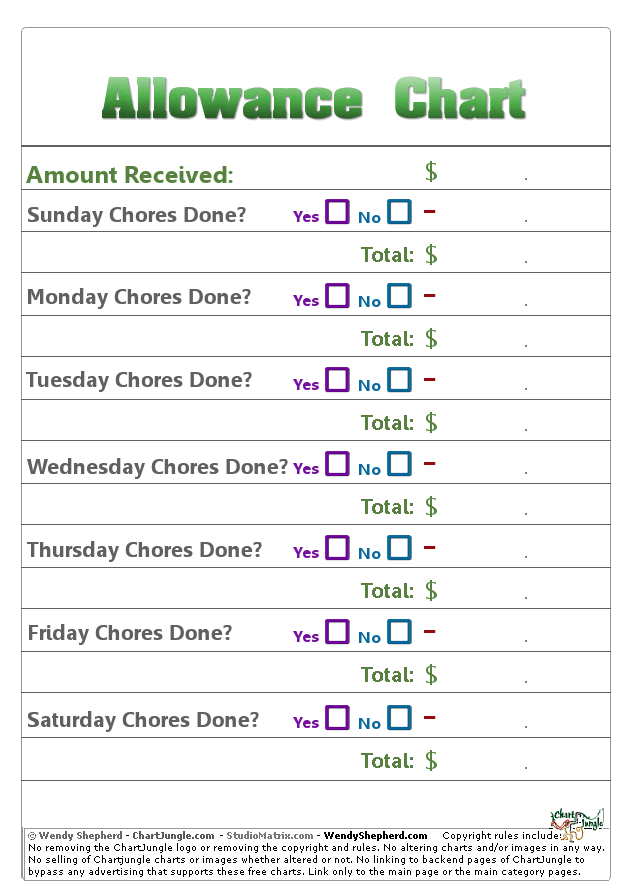Image resolution: width=631 pixels, height=885 pixels.
Task: Check the Sunday No checkbox
Action: pos(400,212)
